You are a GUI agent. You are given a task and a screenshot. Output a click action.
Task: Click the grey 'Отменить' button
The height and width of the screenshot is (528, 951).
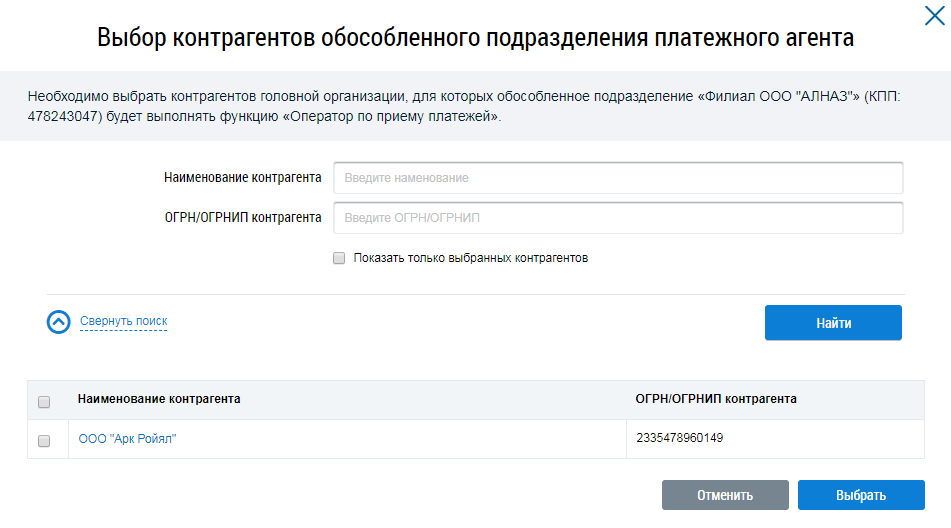point(725,496)
